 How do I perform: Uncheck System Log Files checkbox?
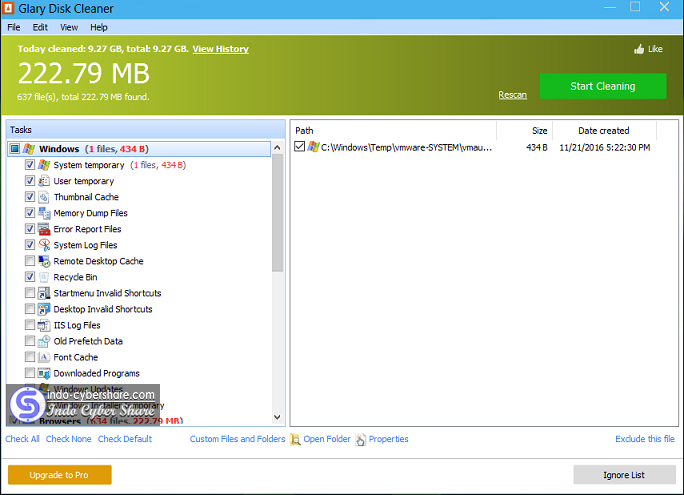coord(30,245)
